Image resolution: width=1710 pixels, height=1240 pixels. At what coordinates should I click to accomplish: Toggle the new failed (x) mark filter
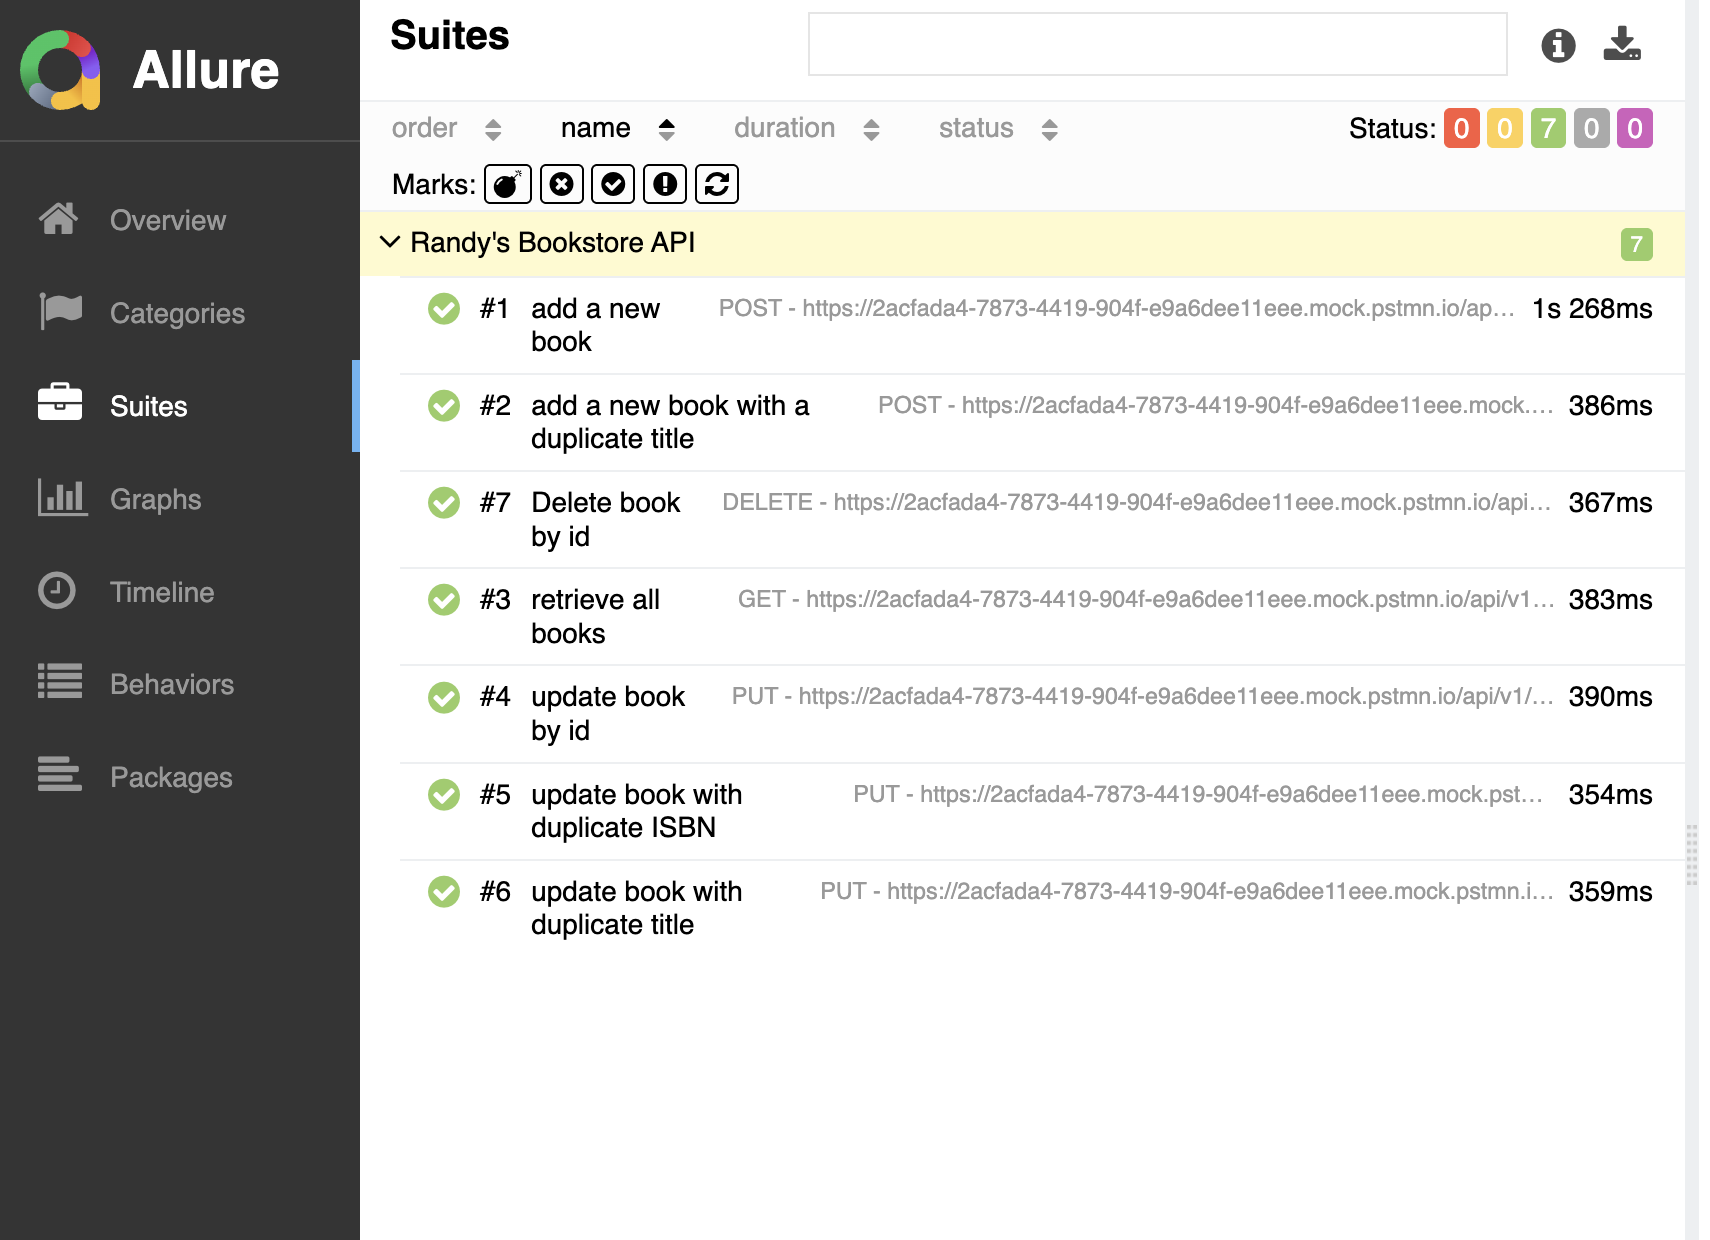[x=562, y=184]
